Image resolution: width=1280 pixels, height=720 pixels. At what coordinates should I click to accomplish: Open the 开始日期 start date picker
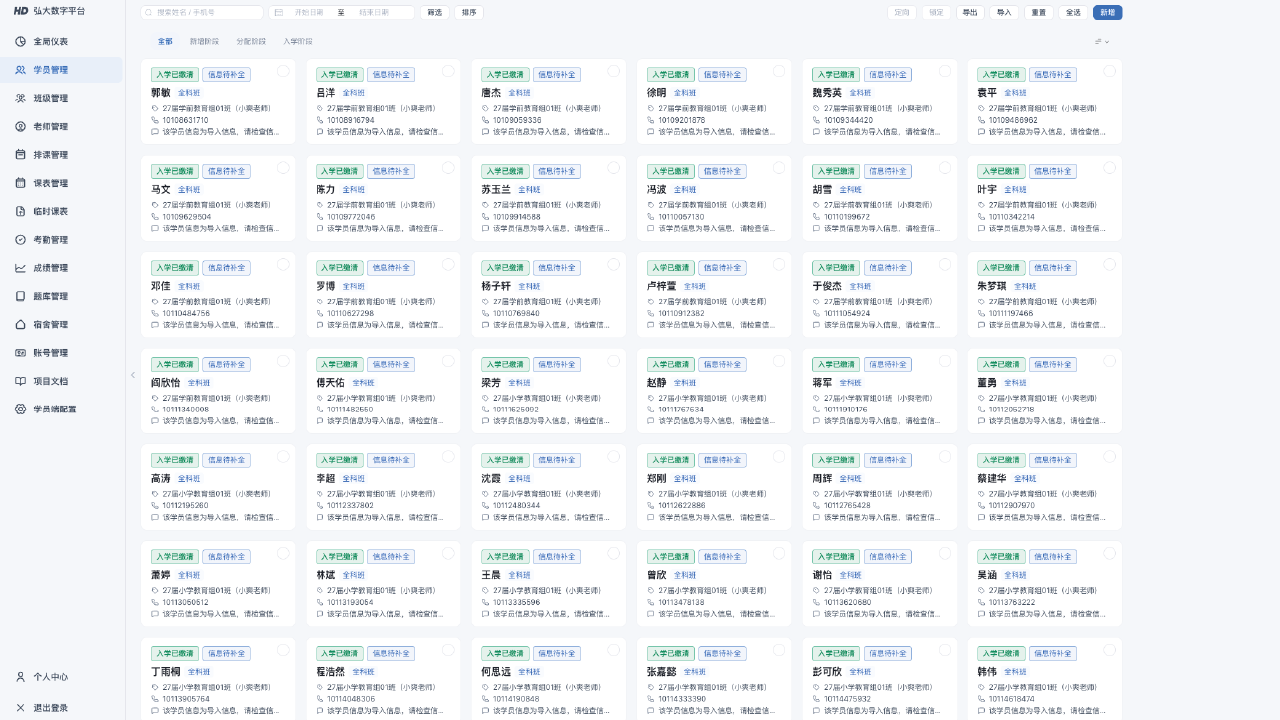309,13
